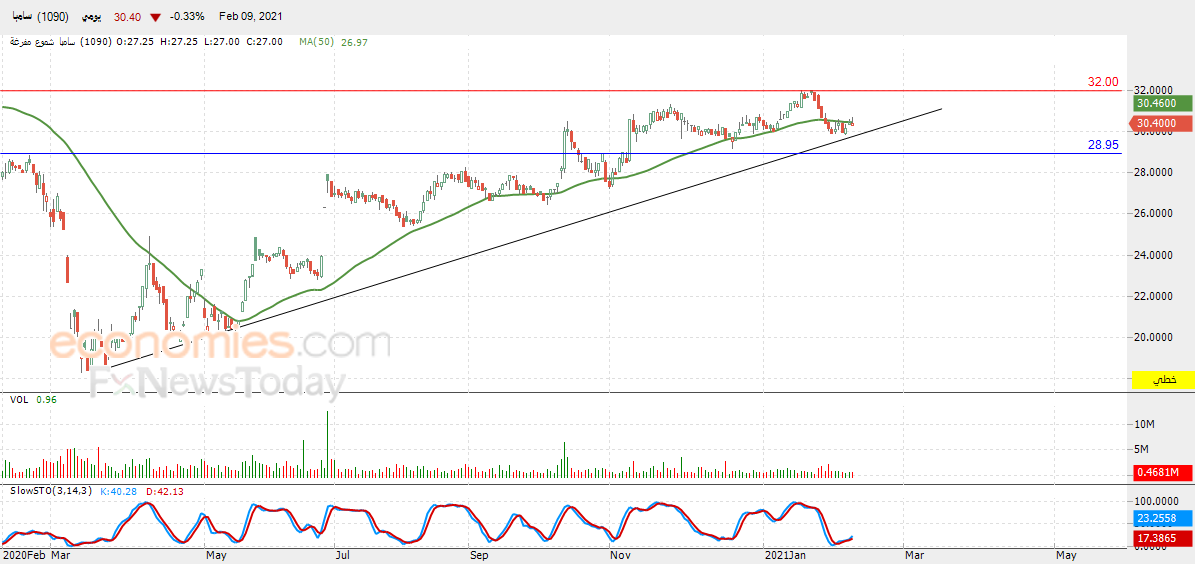Image resolution: width=1195 pixels, height=564 pixels.
Task: Click the 28.0000 price axis label
Action: [1156, 172]
